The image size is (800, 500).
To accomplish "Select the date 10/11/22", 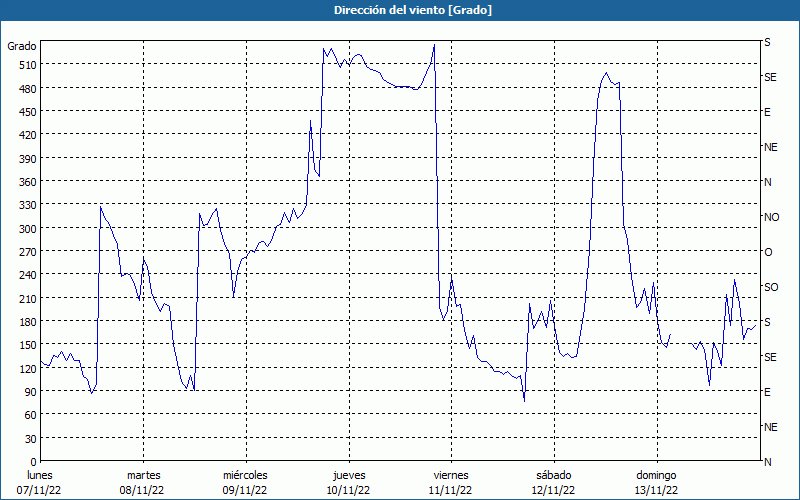I will coord(348,490).
